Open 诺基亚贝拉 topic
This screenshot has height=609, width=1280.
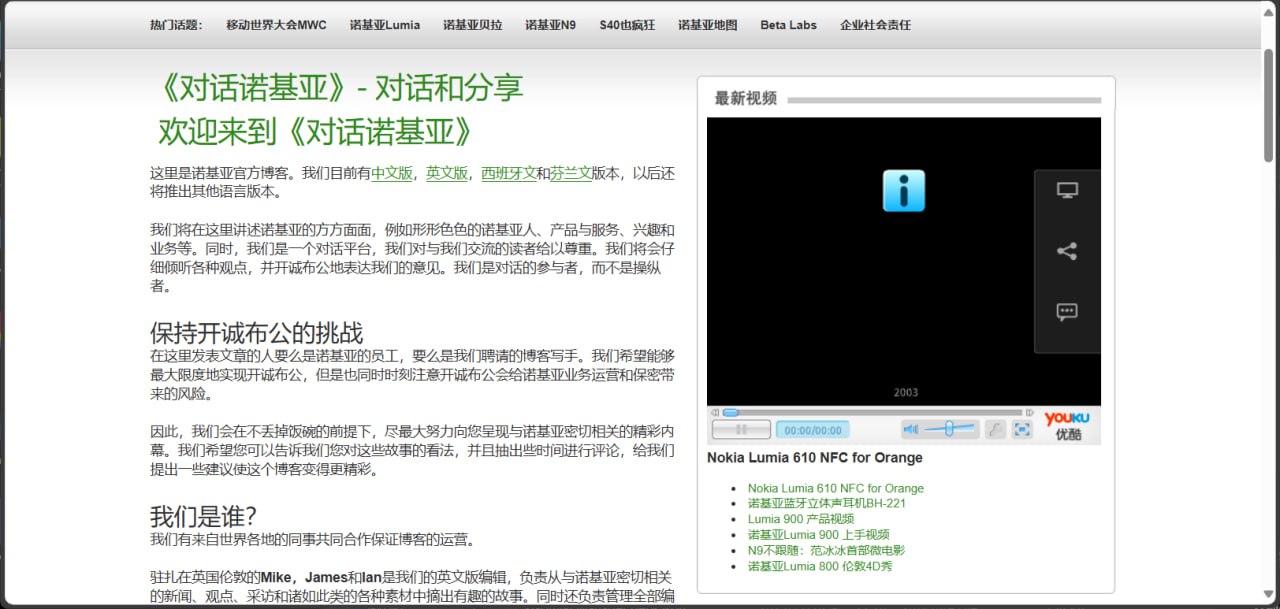(473, 25)
